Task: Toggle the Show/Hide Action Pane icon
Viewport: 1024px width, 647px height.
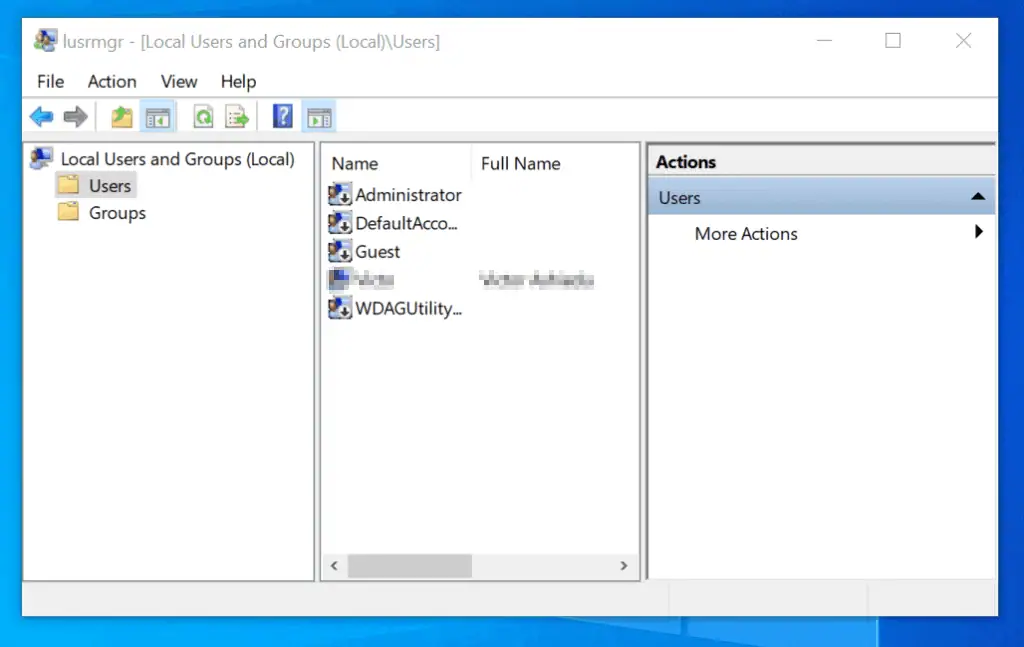Action: (320, 116)
